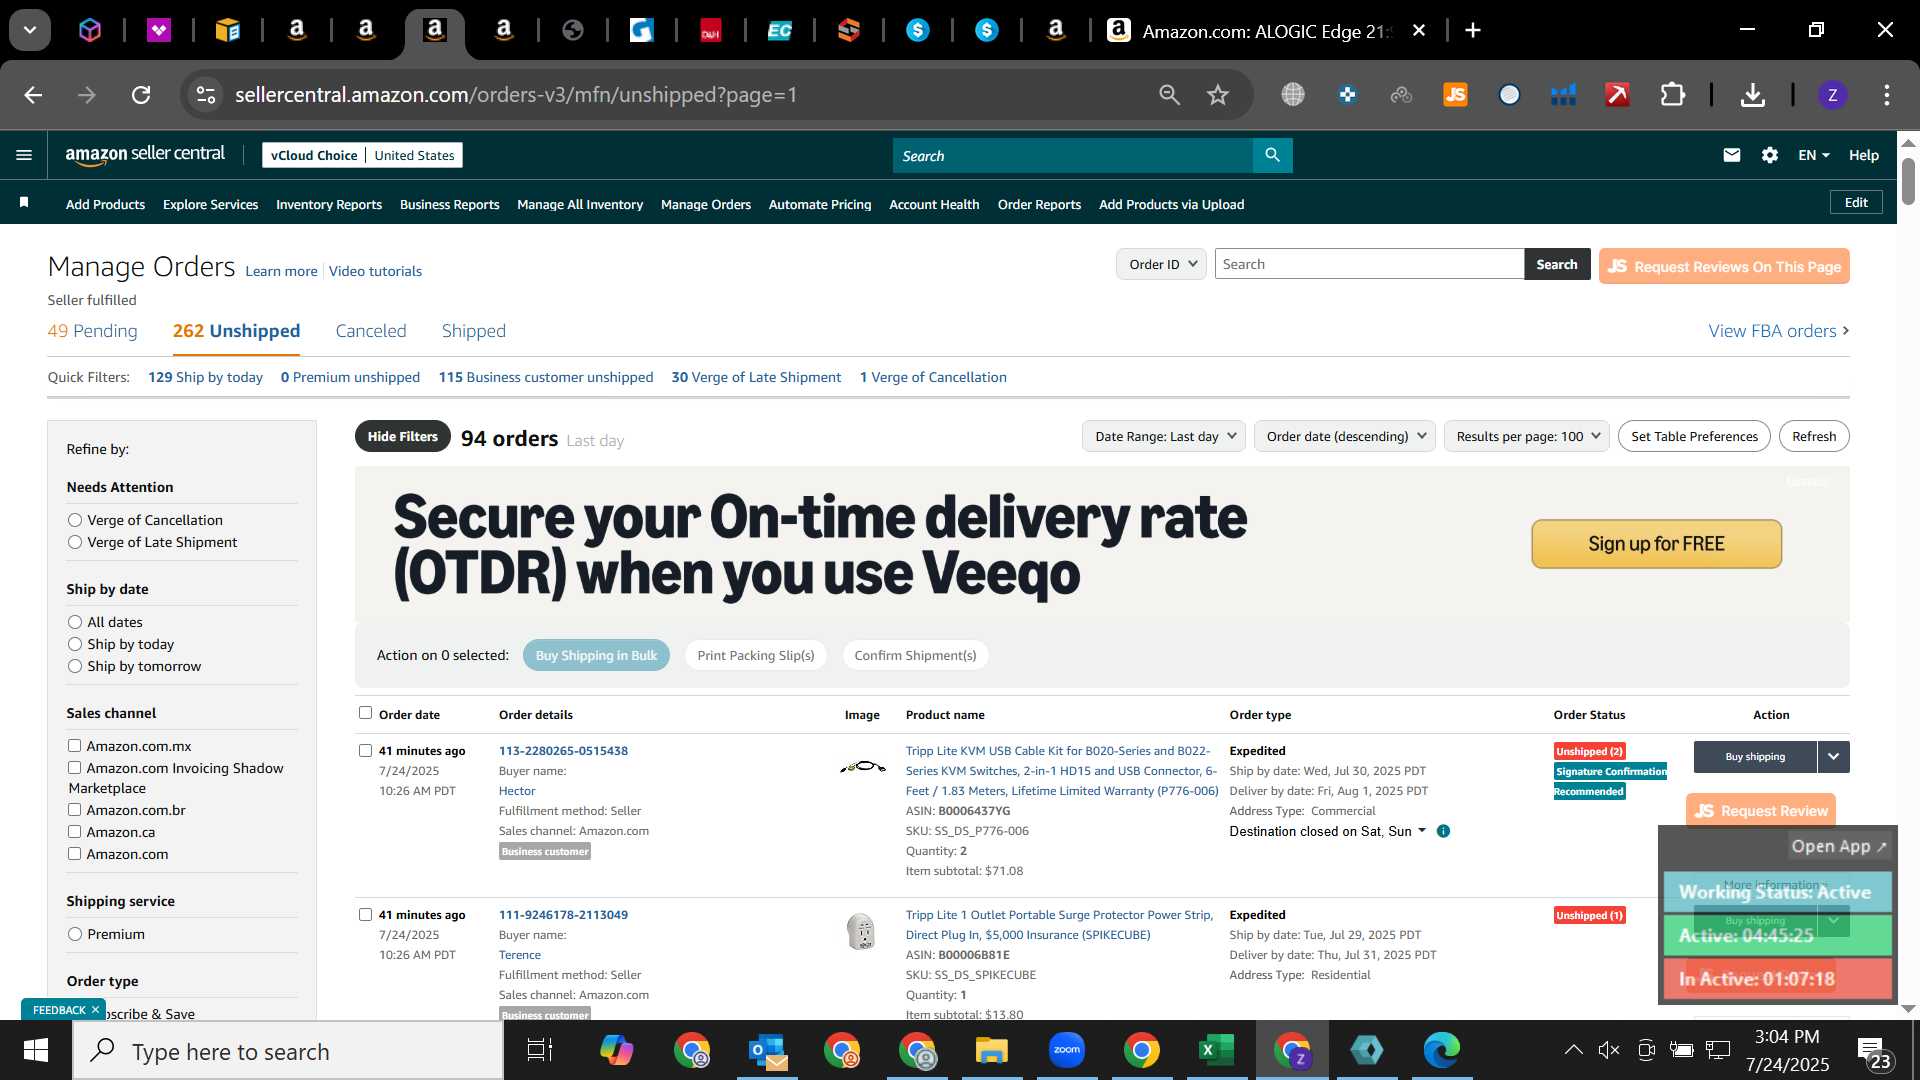This screenshot has width=1920, height=1080.
Task: Open the settings gear icon
Action: [1770, 155]
